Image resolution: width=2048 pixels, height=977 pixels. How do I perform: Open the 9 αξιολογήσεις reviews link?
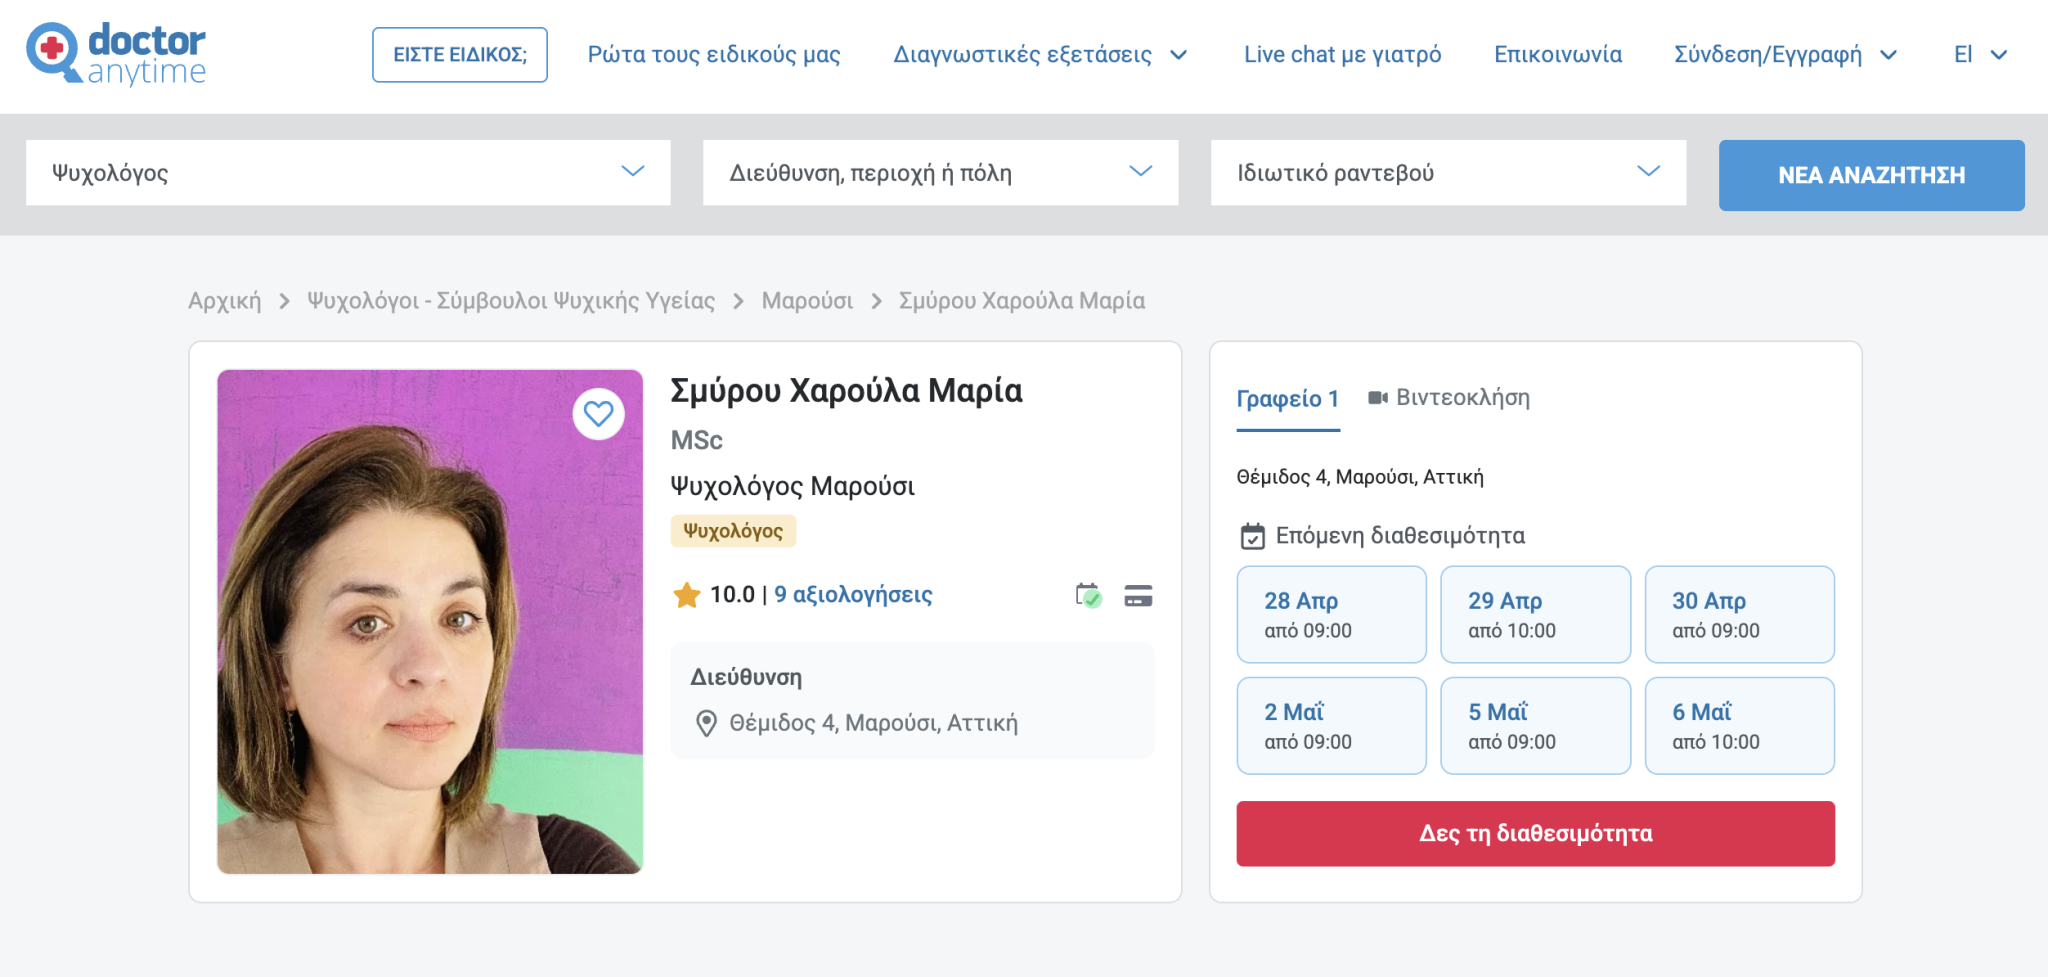pos(853,595)
